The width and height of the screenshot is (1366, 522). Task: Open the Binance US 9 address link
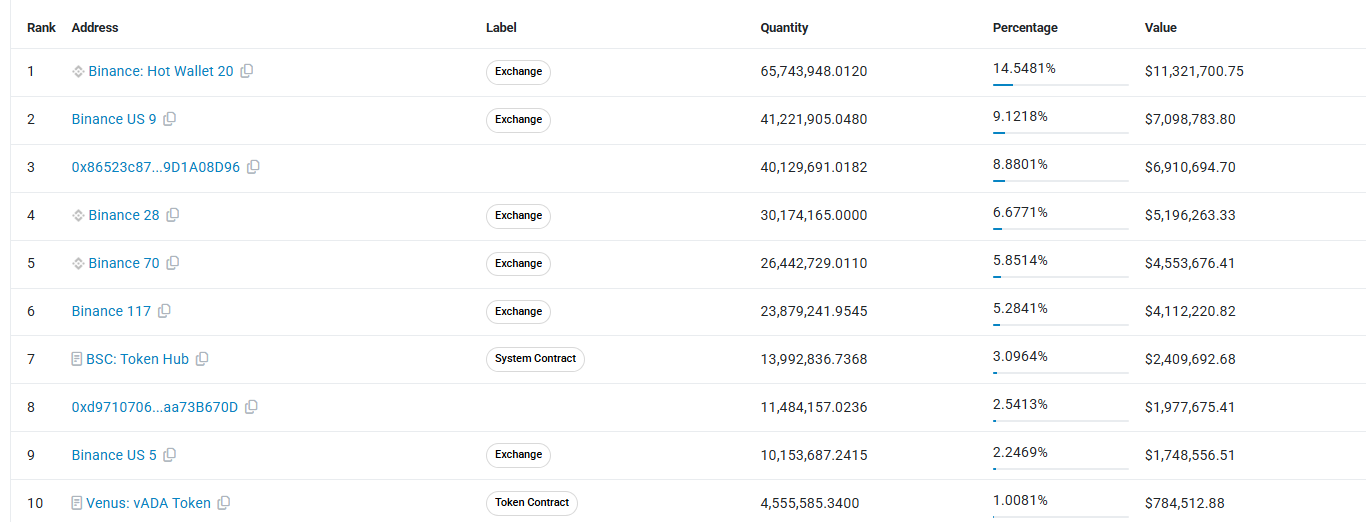pyautogui.click(x=114, y=119)
